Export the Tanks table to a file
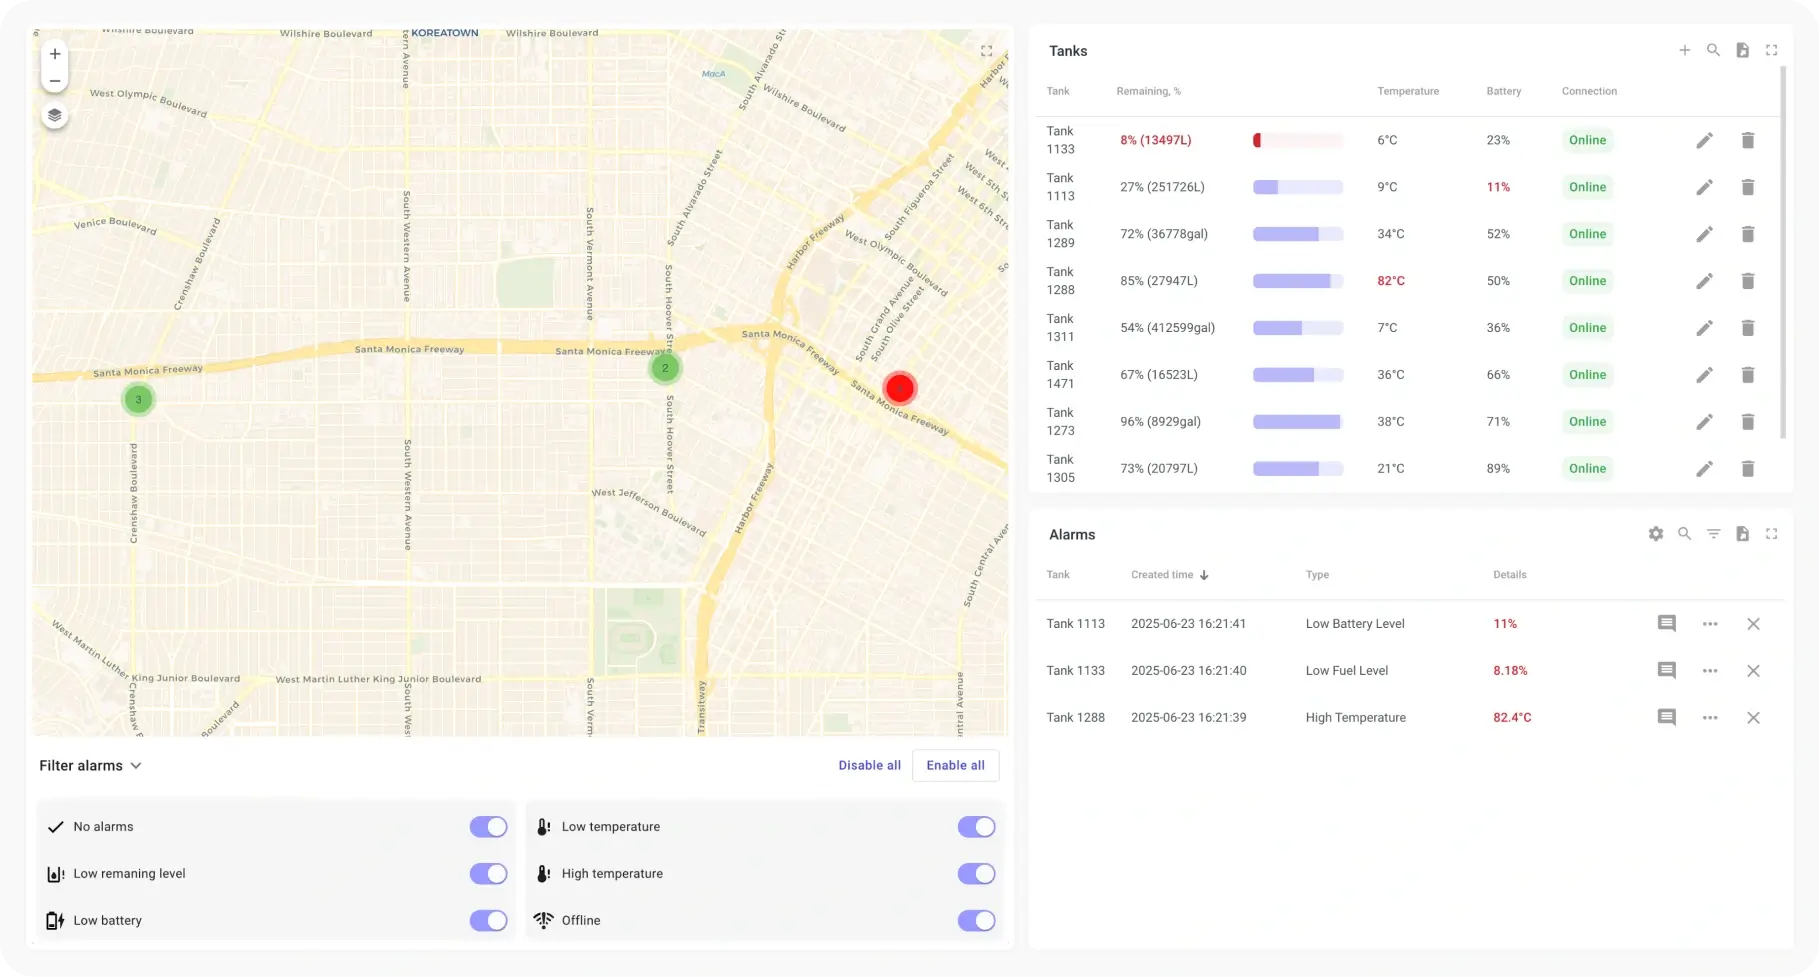The image size is (1819, 977). pos(1743,50)
